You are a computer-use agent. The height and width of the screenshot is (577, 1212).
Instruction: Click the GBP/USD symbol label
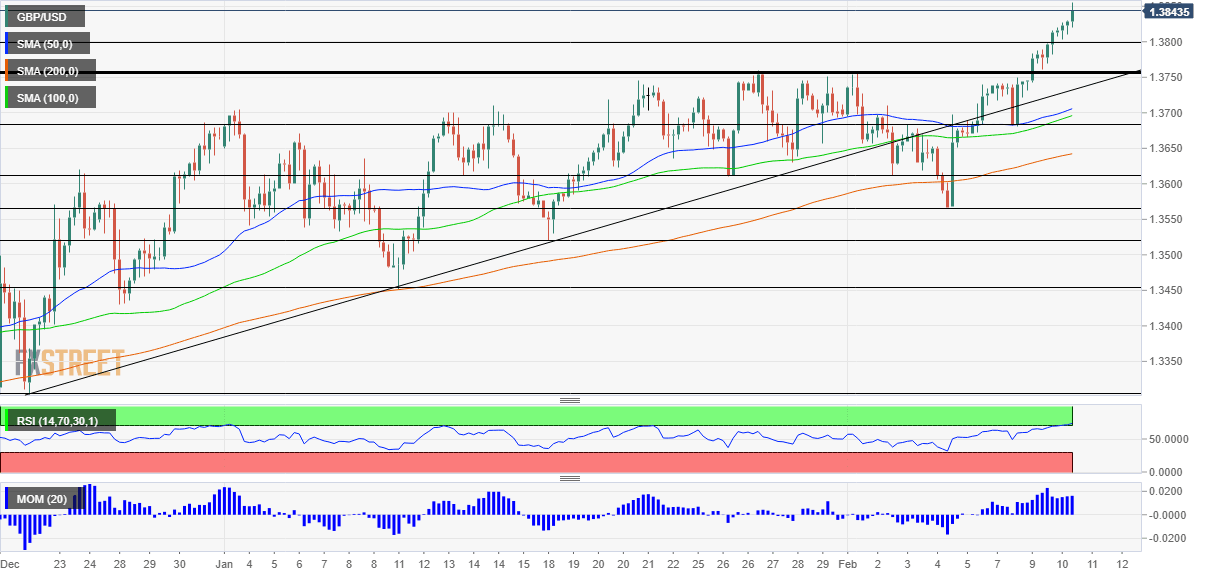pyautogui.click(x=43, y=16)
